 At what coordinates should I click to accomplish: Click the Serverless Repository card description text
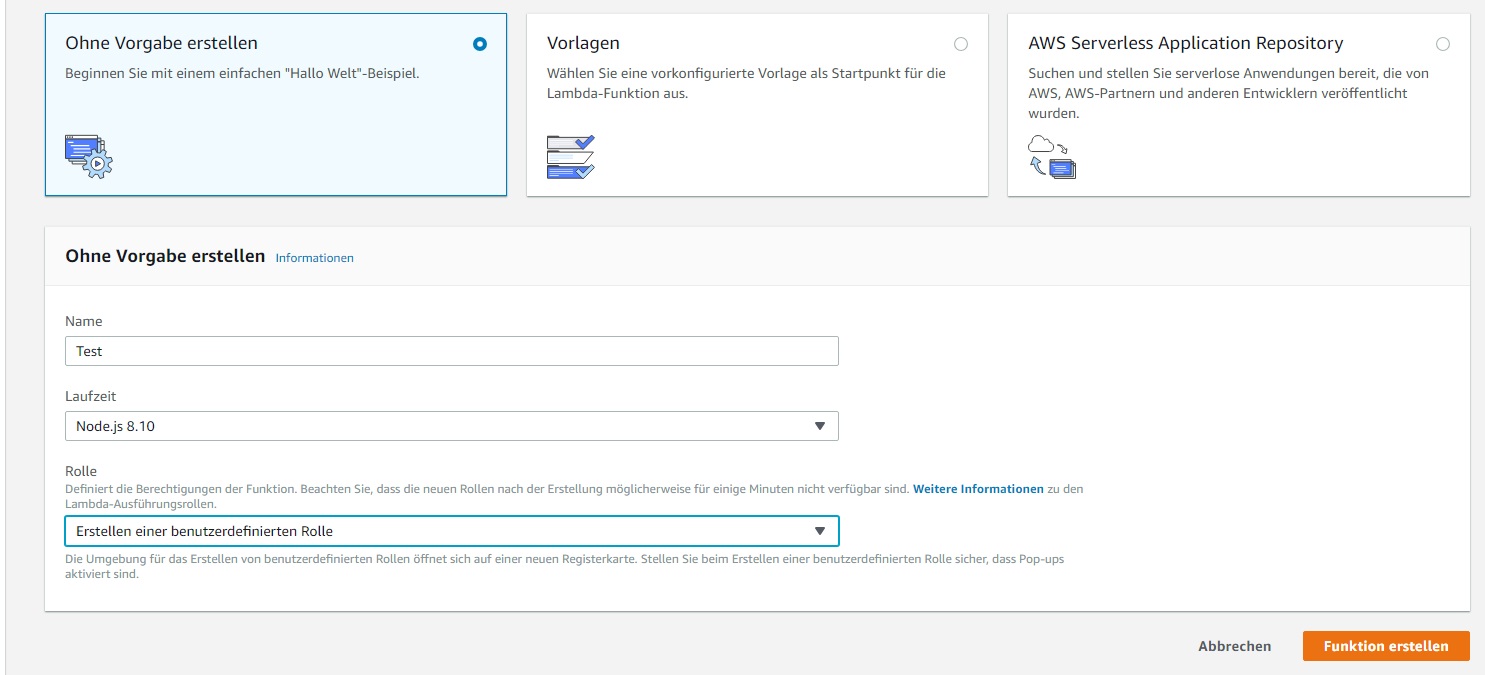point(1227,93)
